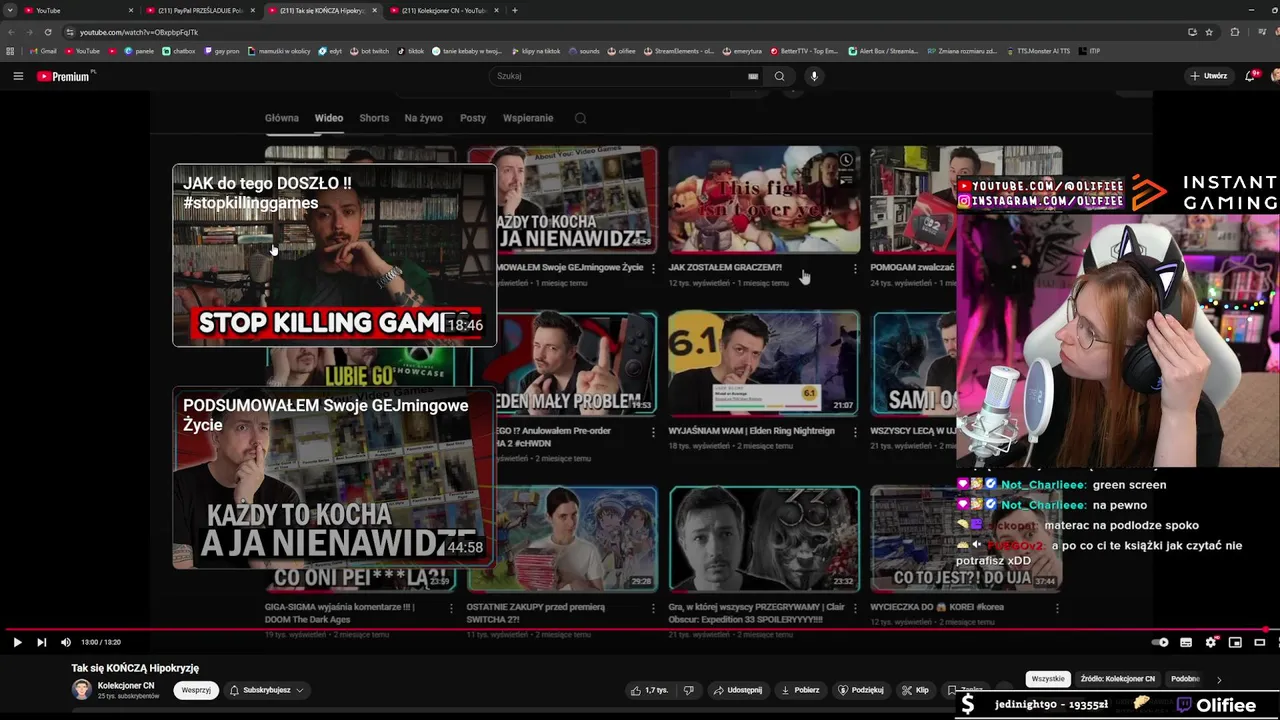
Task: Open the StreamElements bookmark
Action: (679, 51)
